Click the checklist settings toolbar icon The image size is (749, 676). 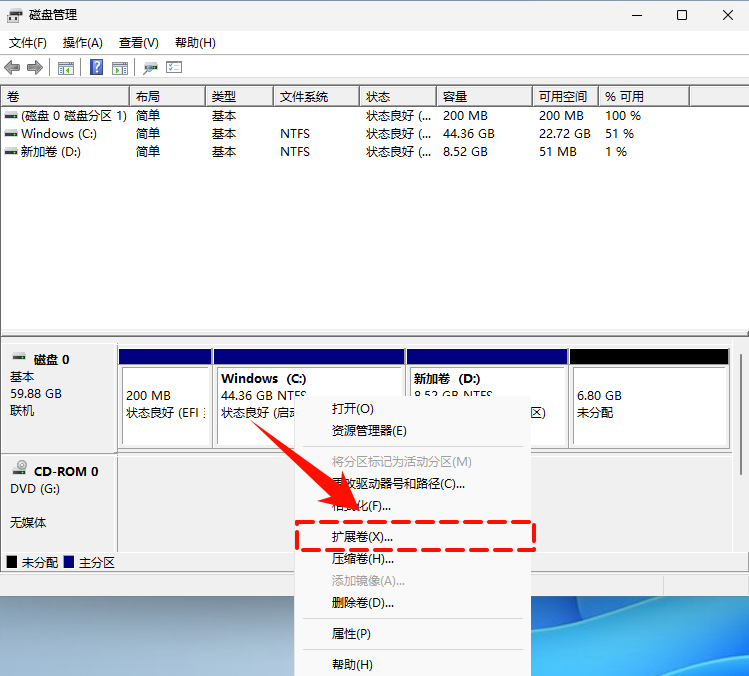point(174,68)
